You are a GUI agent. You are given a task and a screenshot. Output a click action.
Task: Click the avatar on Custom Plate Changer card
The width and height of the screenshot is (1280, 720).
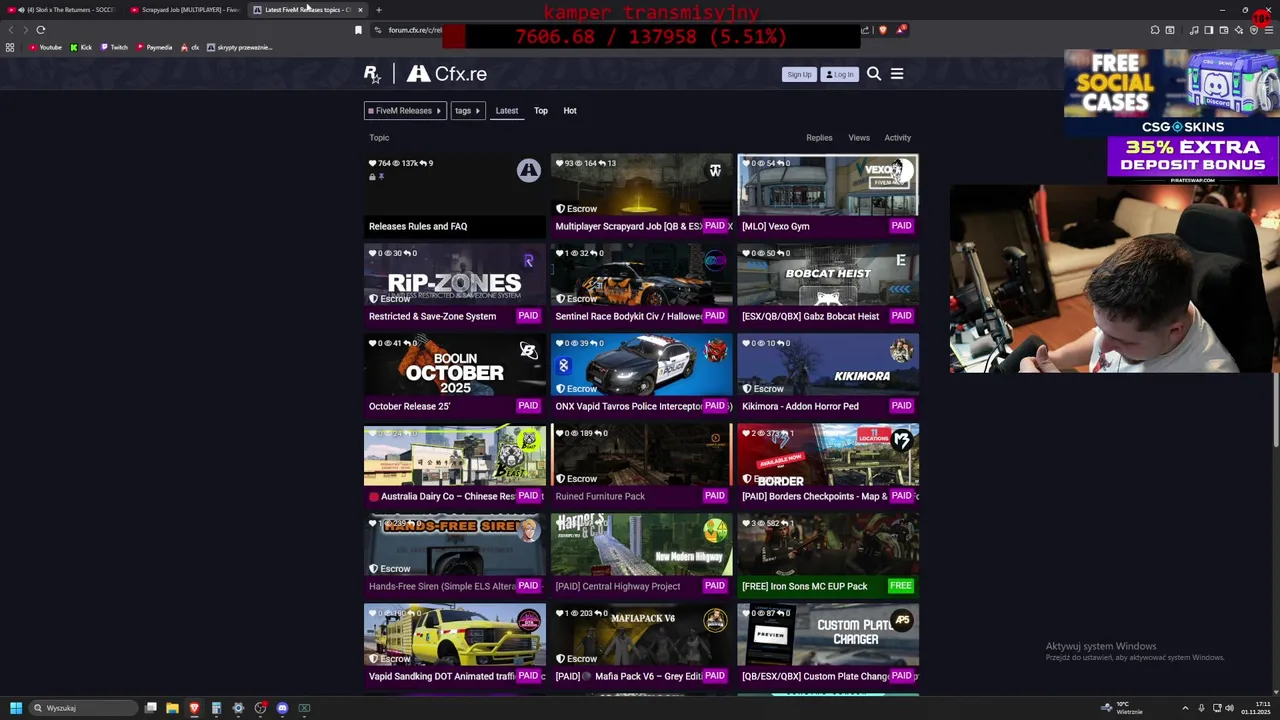[902, 620]
